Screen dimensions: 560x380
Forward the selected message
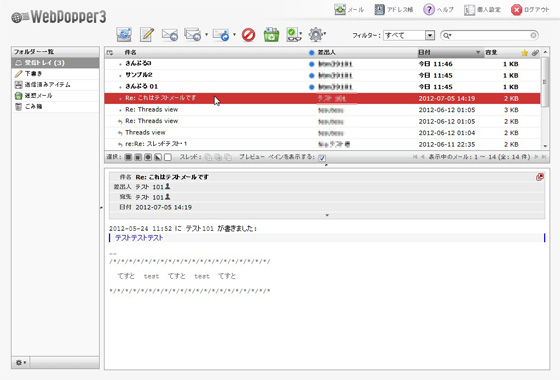221,35
